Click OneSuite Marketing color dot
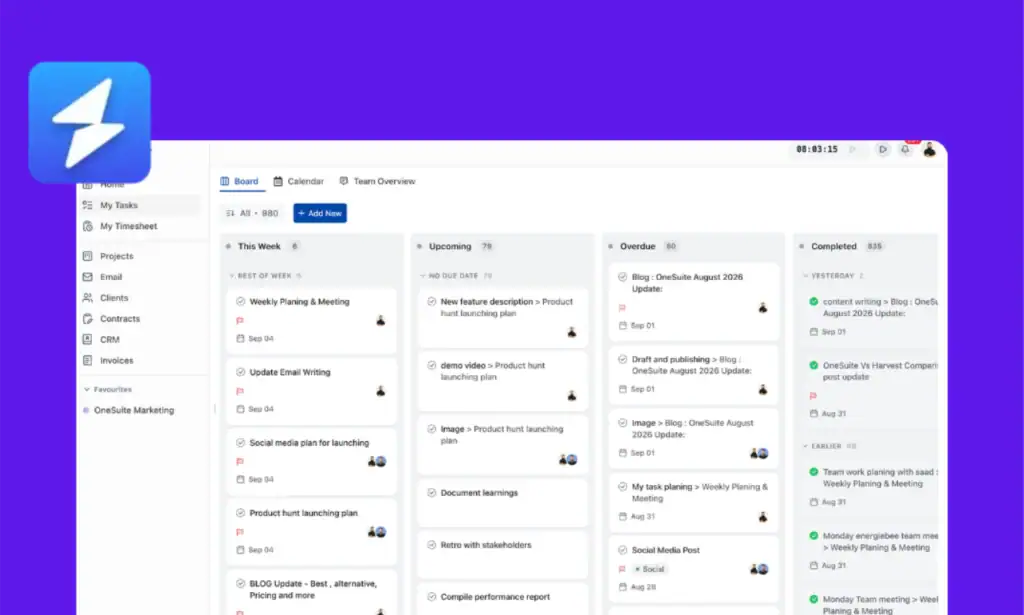The image size is (1024, 615). coord(86,410)
